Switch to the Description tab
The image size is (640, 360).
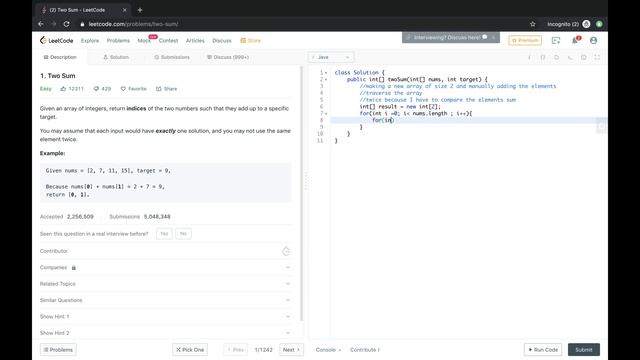(60, 57)
